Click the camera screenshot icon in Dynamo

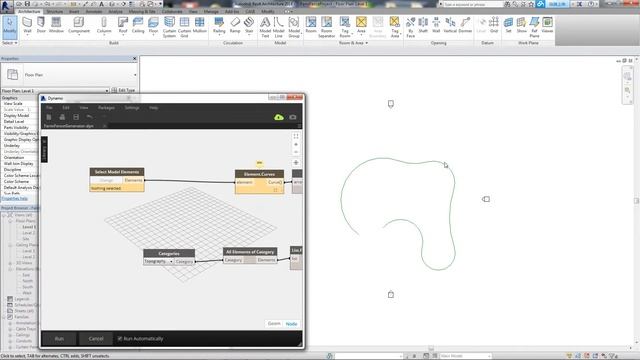pyautogui.click(x=293, y=118)
